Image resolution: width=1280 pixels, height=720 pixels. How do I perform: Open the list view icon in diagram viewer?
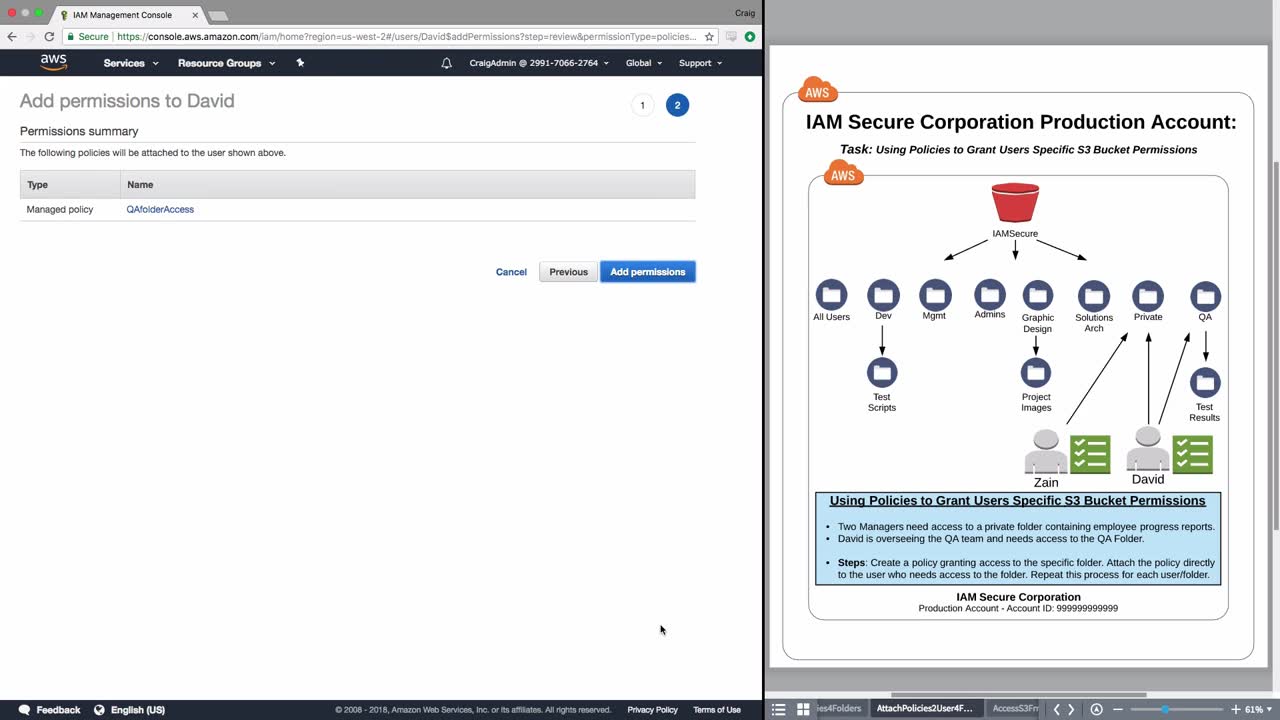(778, 709)
